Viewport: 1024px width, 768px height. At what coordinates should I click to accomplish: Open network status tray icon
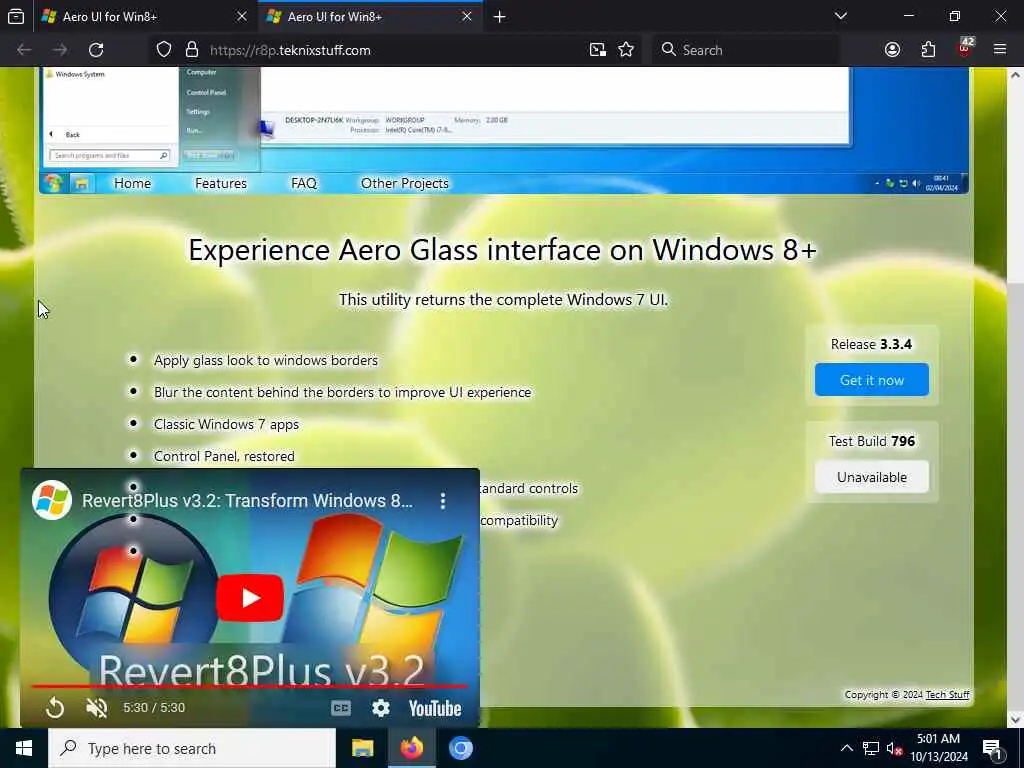click(871, 748)
